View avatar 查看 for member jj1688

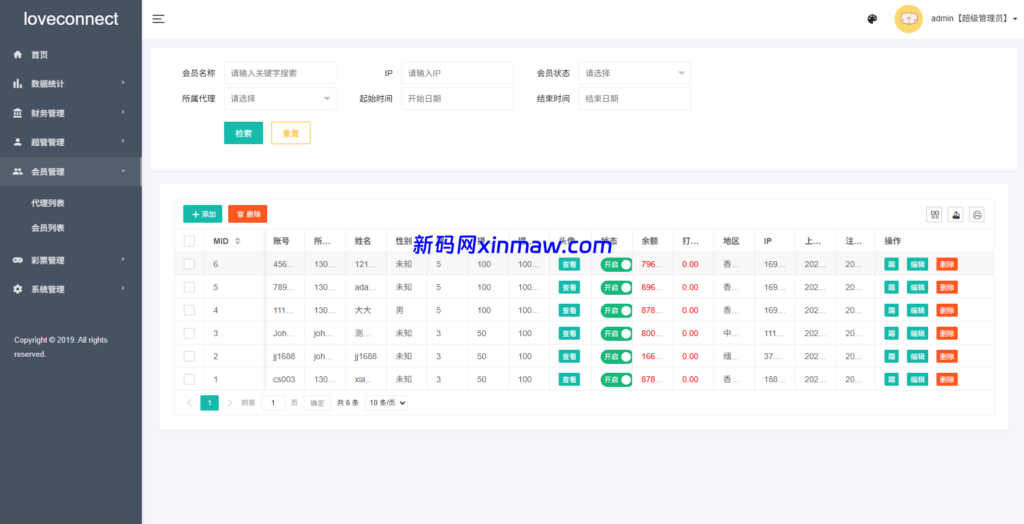point(569,356)
